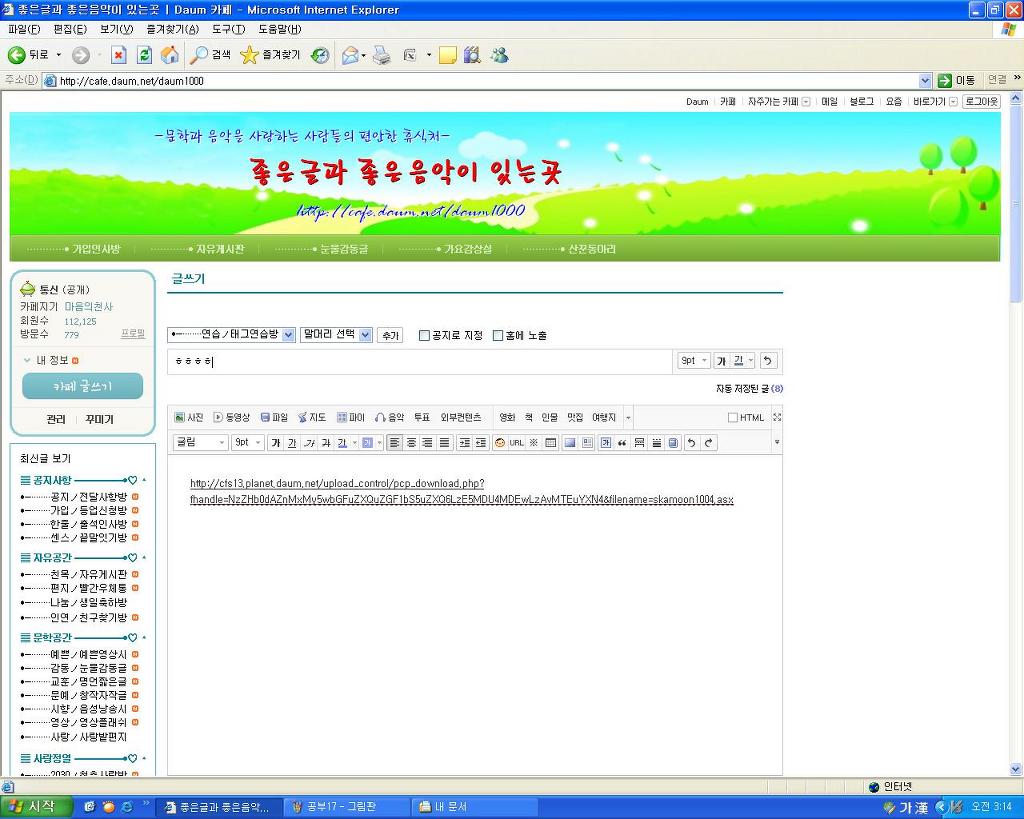Open 관리 link in sidebar
1024x819 pixels.
(56, 419)
